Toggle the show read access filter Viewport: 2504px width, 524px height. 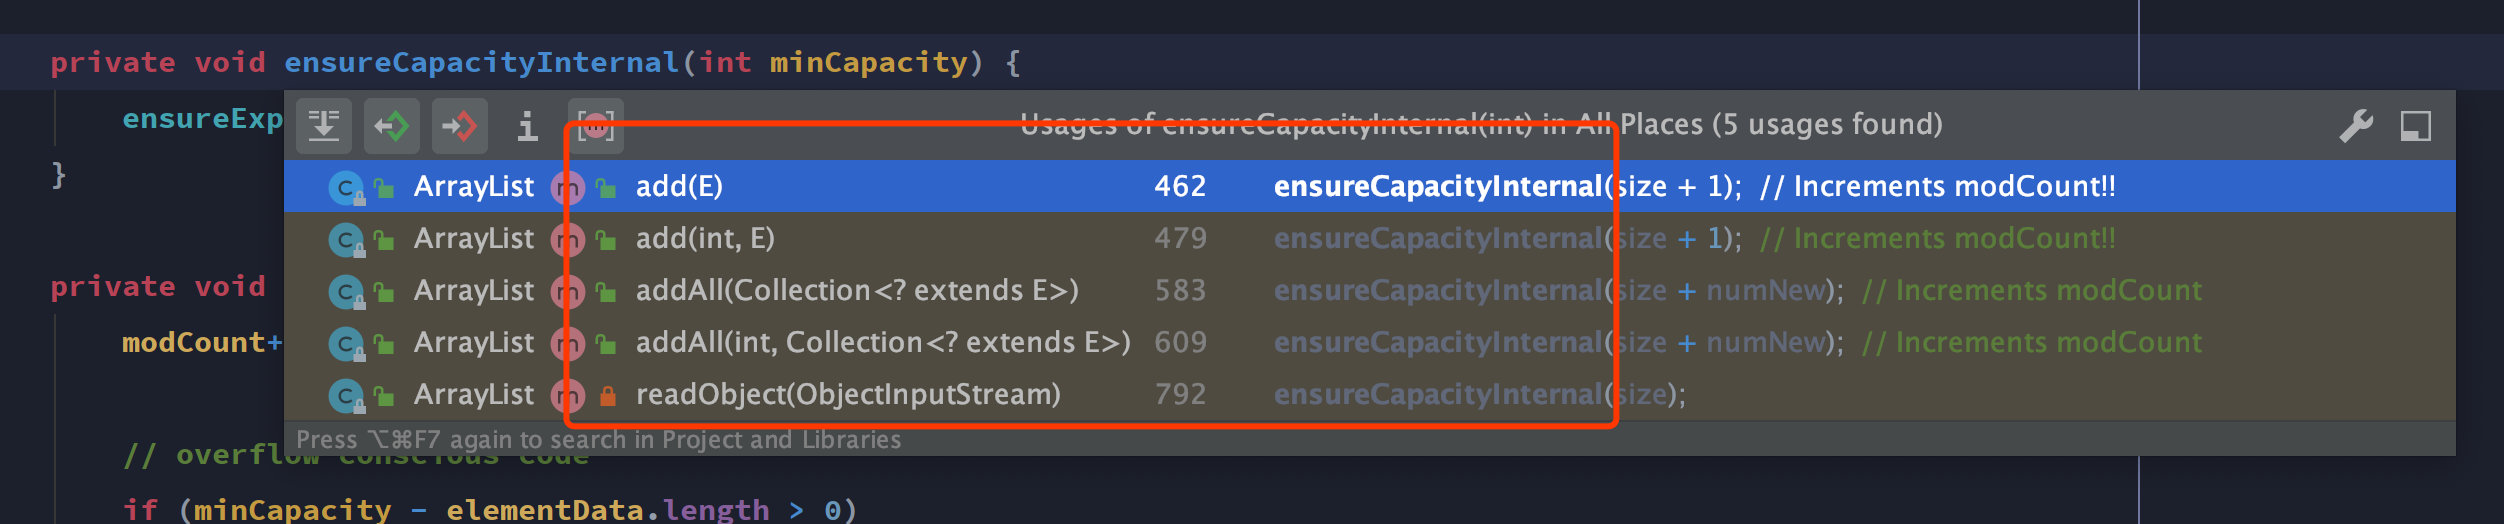(391, 126)
